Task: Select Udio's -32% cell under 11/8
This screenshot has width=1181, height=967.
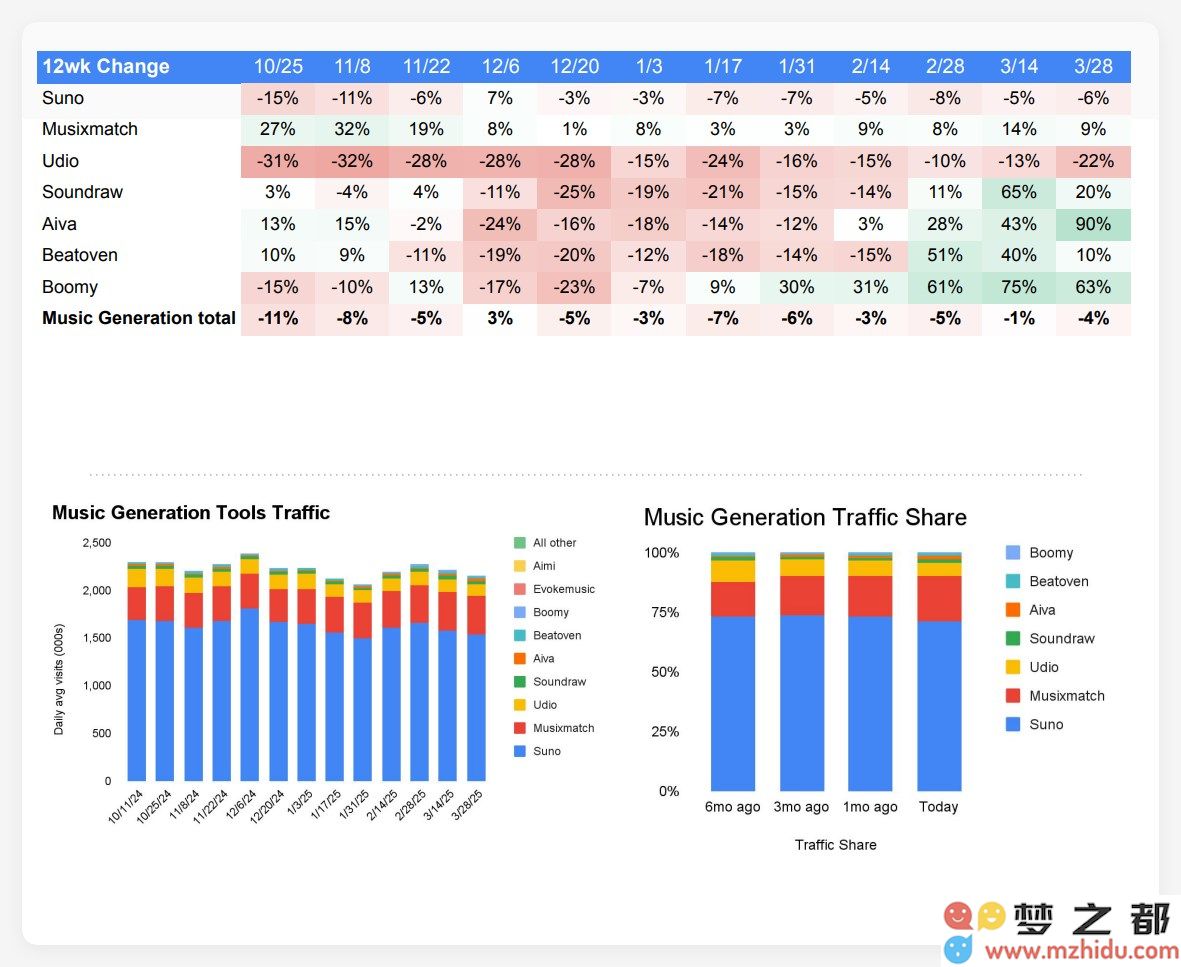Action: (352, 160)
